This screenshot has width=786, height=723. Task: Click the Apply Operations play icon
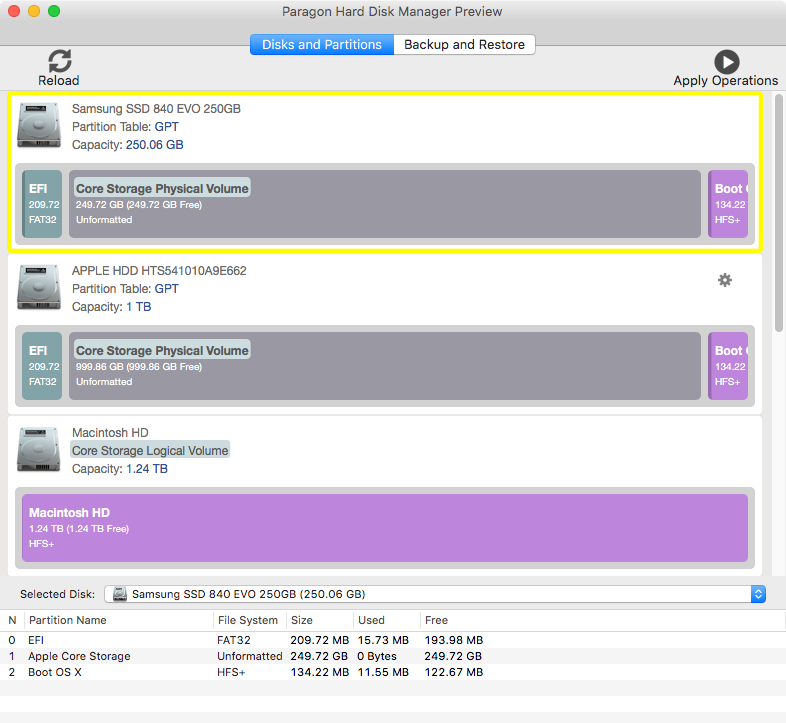click(x=727, y=62)
